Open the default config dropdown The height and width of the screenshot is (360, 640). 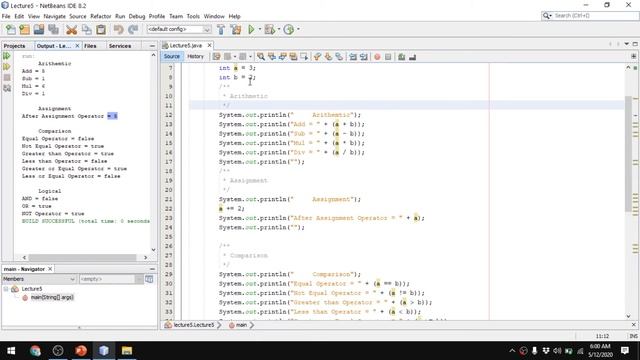pos(179,29)
